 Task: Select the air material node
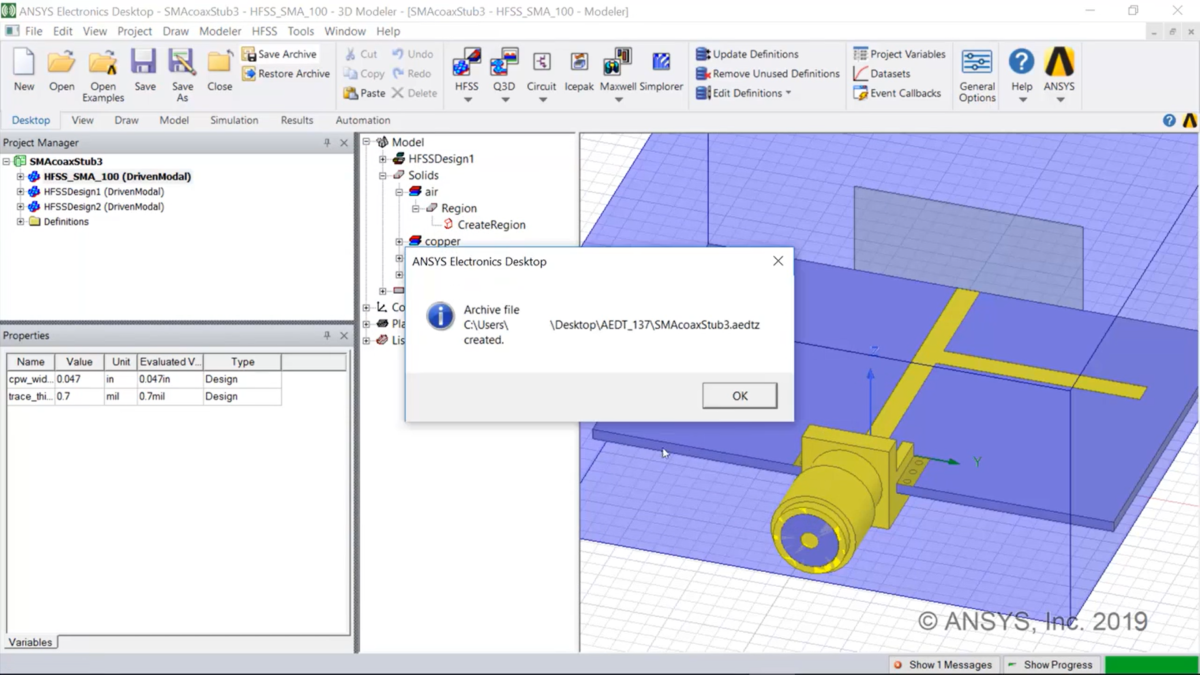click(431, 192)
